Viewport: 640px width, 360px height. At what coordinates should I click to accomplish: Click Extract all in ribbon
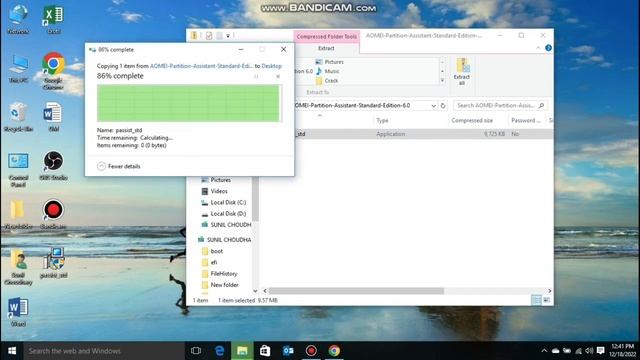pyautogui.click(x=462, y=71)
